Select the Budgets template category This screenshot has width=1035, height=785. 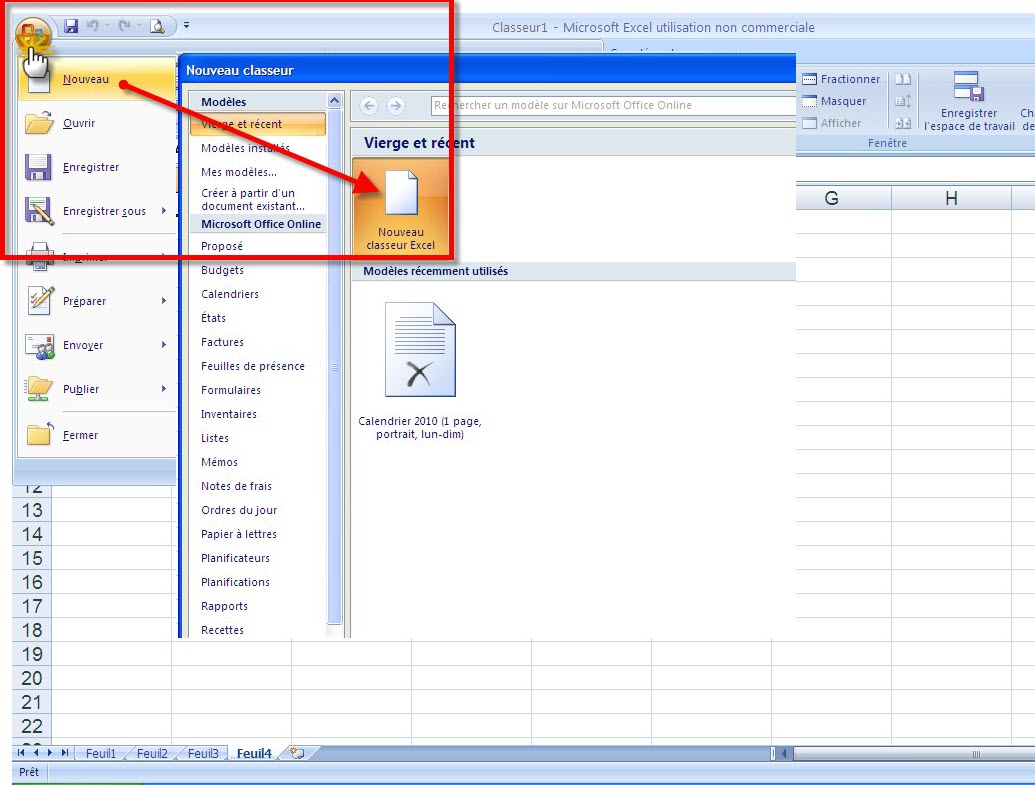(222, 270)
